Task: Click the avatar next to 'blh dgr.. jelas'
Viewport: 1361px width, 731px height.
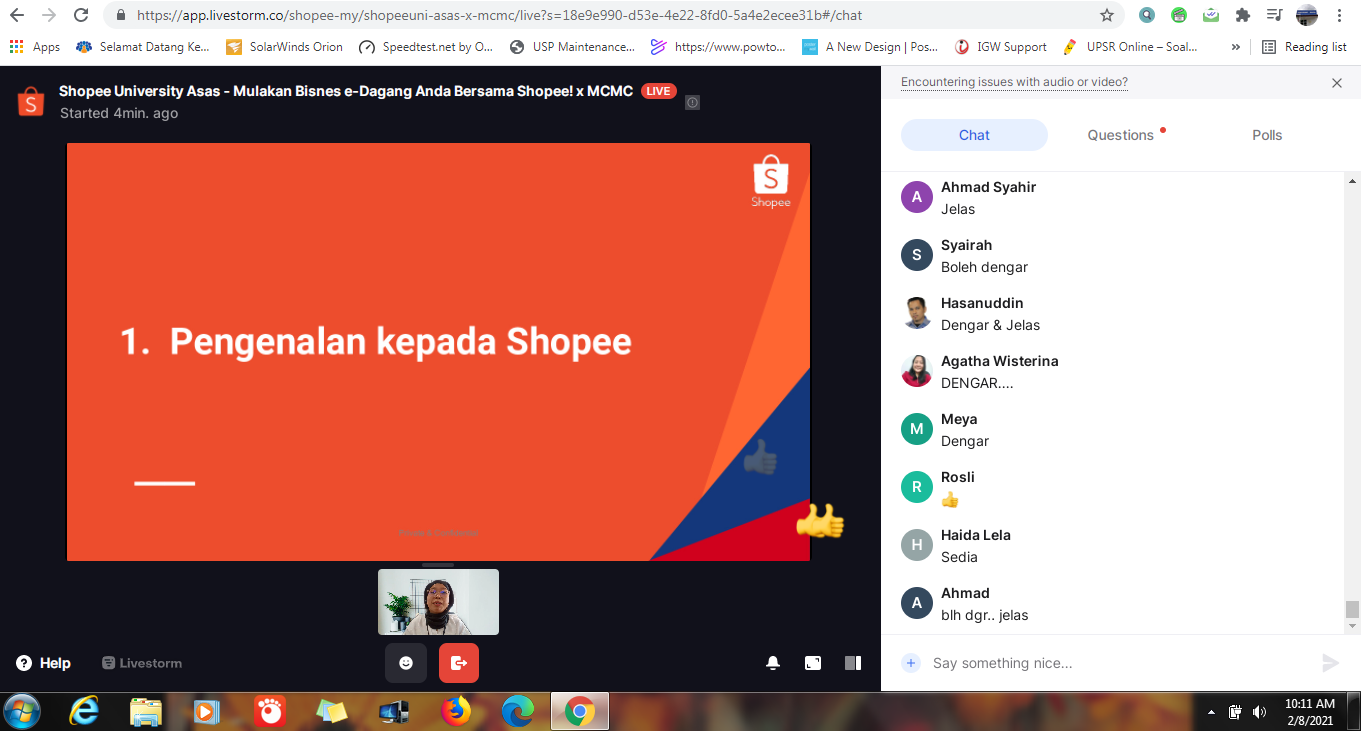Action: tap(917, 603)
